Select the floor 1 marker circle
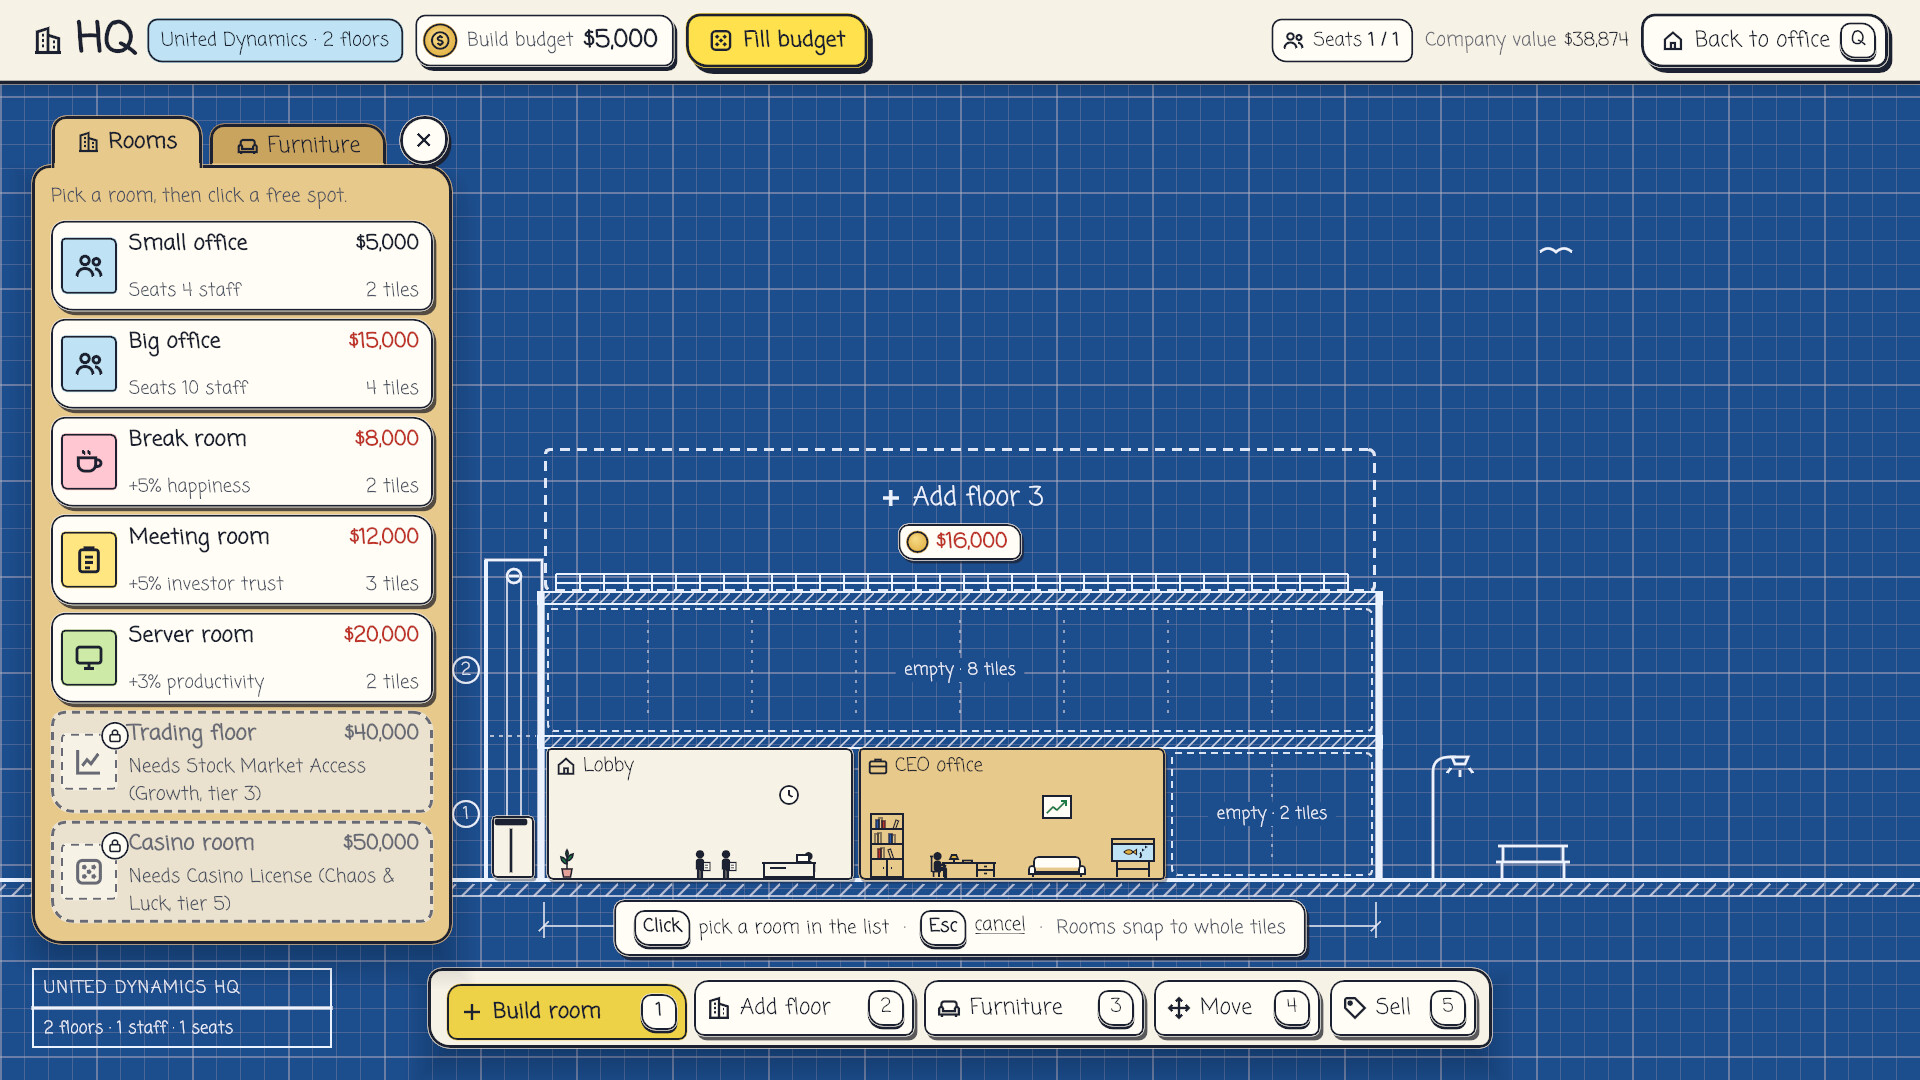Screen dimensions: 1920x1080 click(x=466, y=814)
